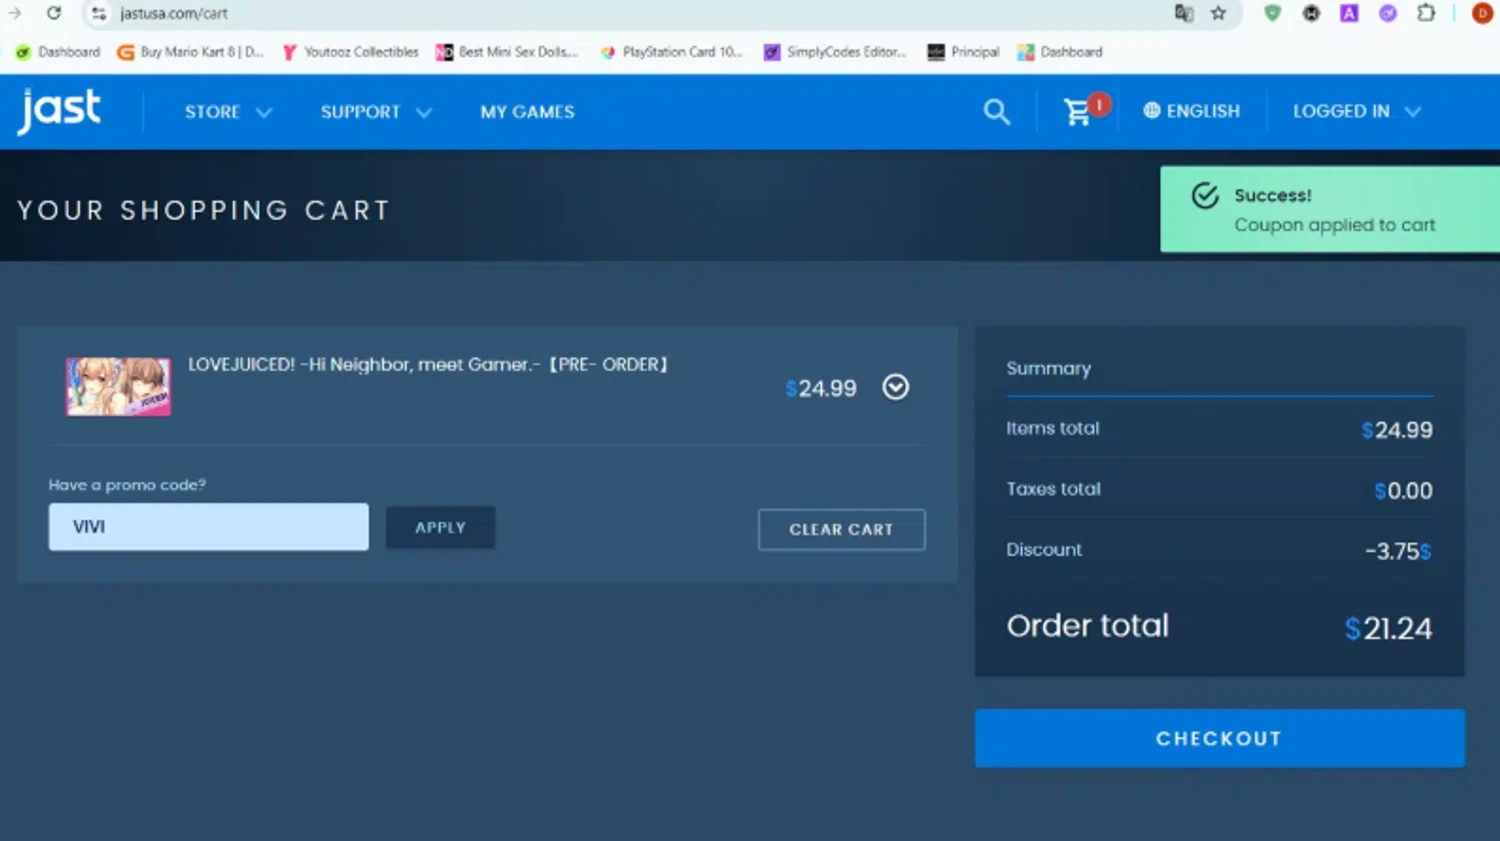The width and height of the screenshot is (1500, 841).
Task: Open first Dashboard bookmark
Action: coord(58,52)
